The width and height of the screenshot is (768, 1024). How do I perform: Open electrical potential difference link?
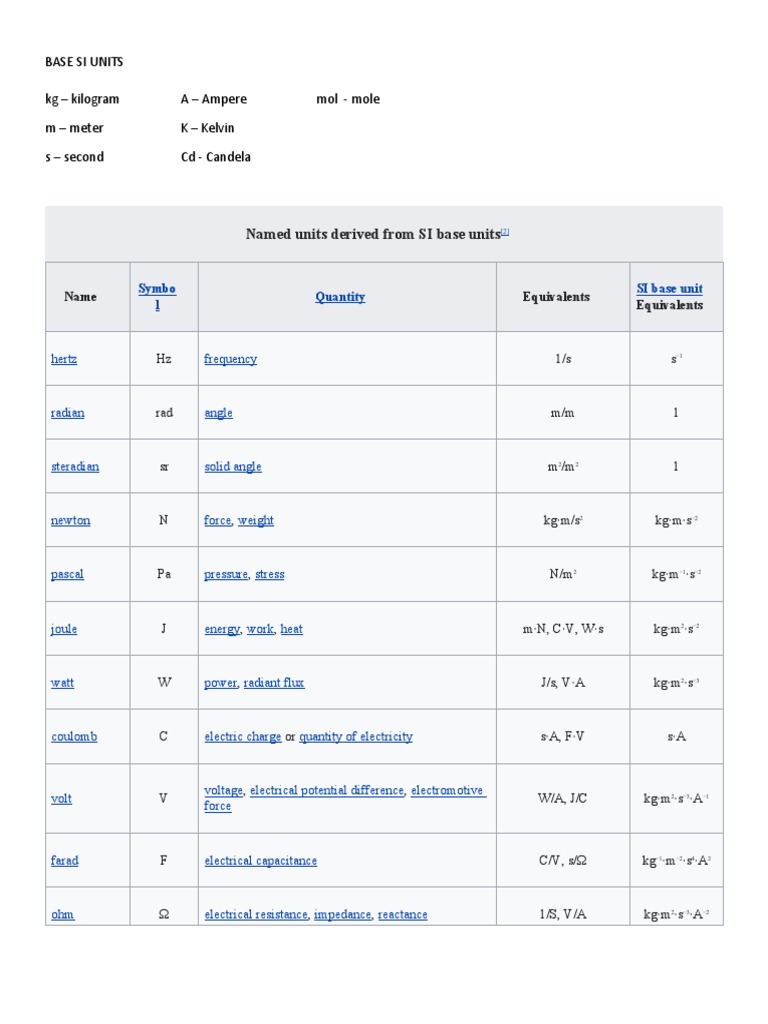327,791
